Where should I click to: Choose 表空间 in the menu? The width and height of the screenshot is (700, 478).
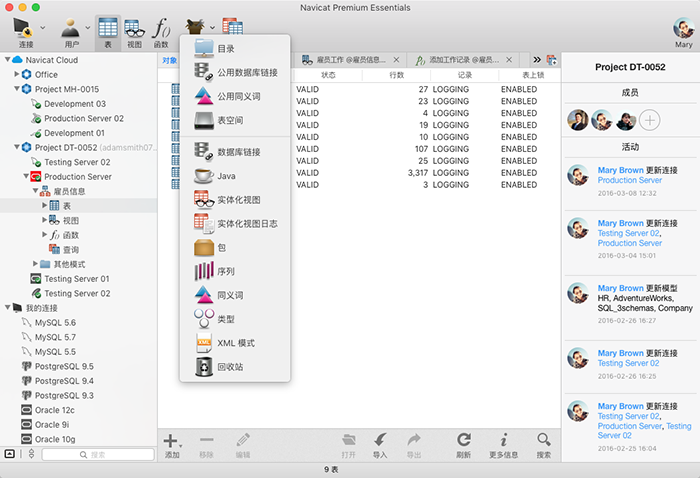[x=235, y=120]
